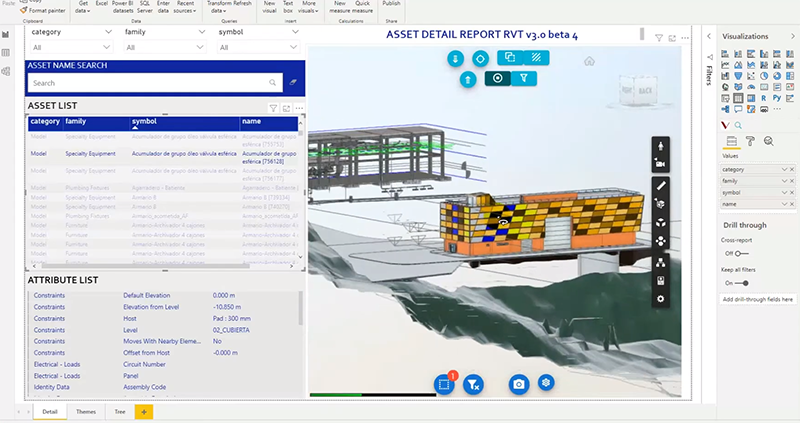The width and height of the screenshot is (800, 423).
Task: Remove symbol field from Values with X
Action: point(792,193)
